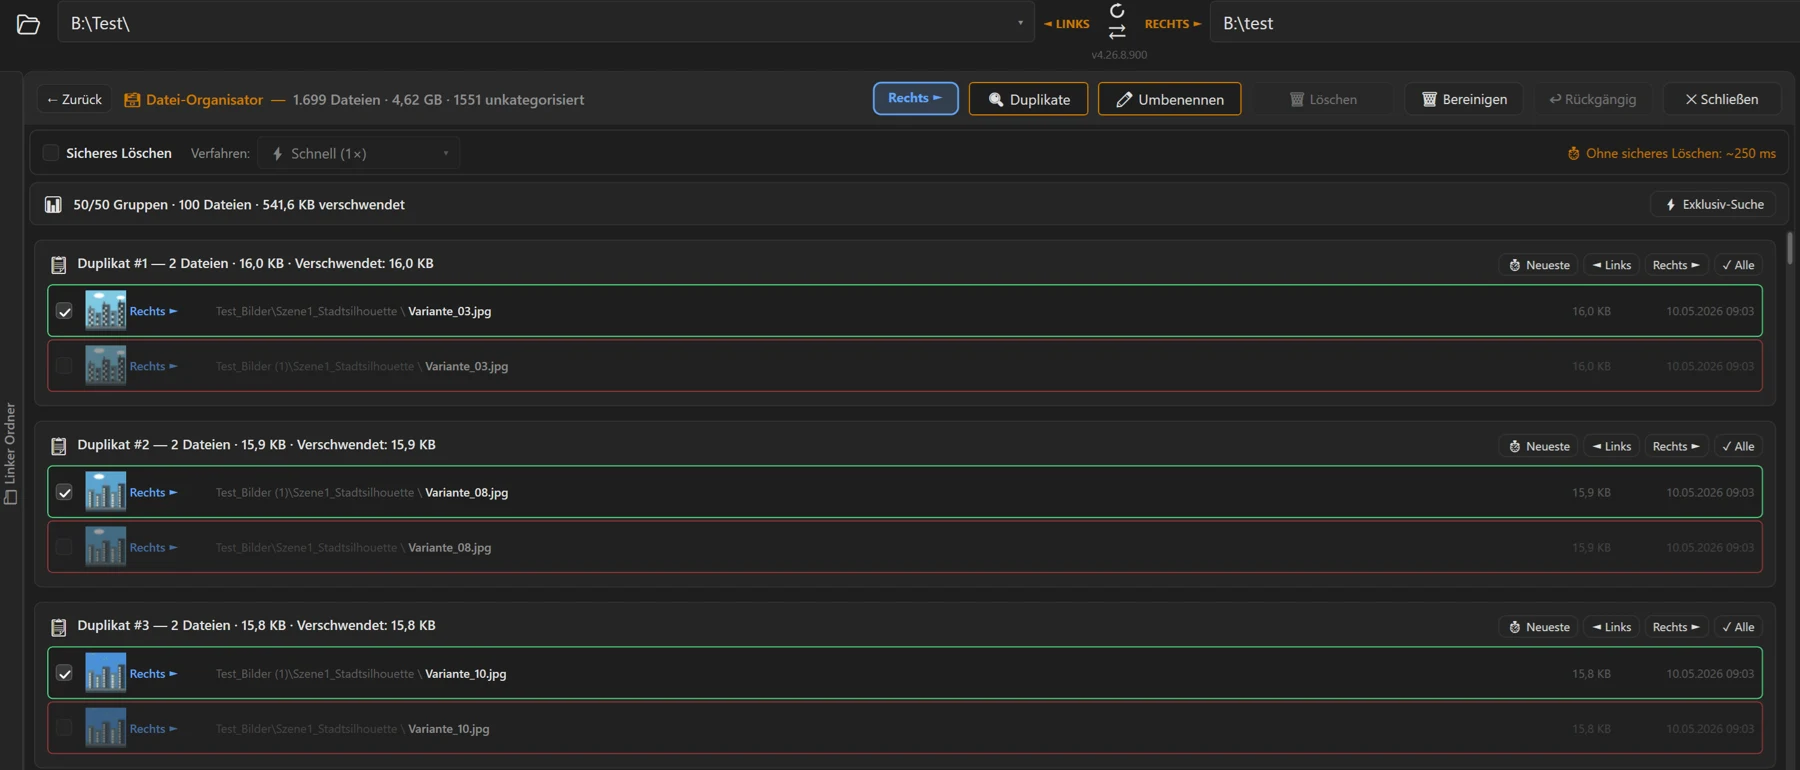
Task: Open thumbnail of Test_Bilder (1) Variante_08.jpg
Action: tap(105, 492)
